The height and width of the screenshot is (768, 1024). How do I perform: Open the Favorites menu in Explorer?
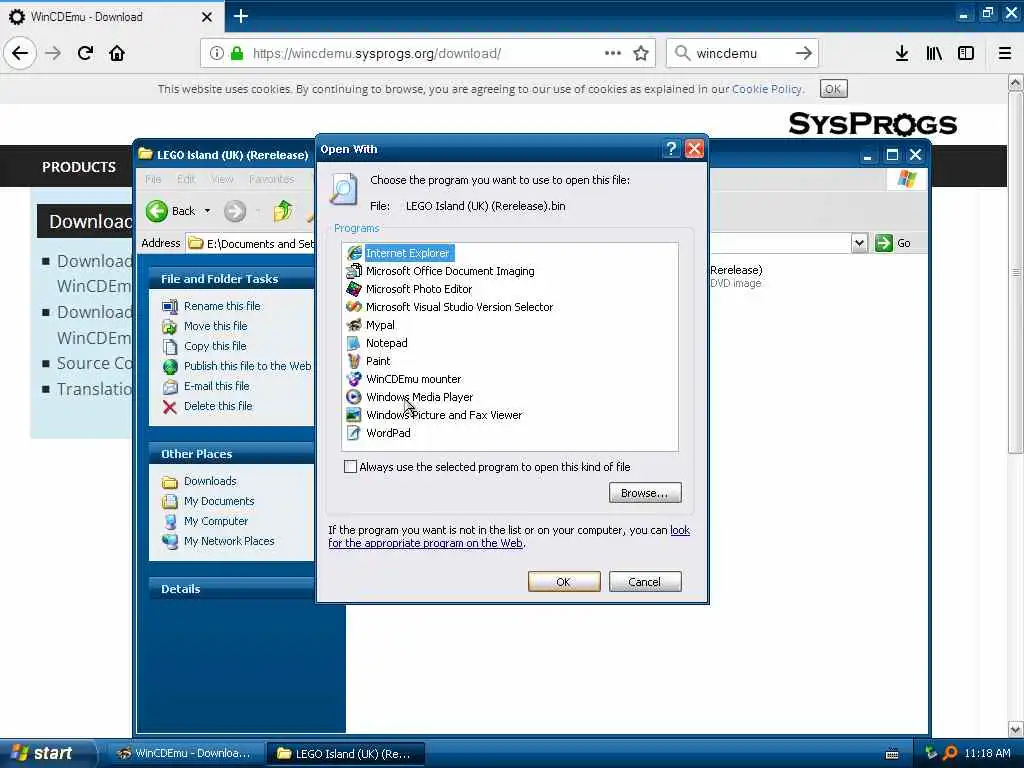coord(271,179)
